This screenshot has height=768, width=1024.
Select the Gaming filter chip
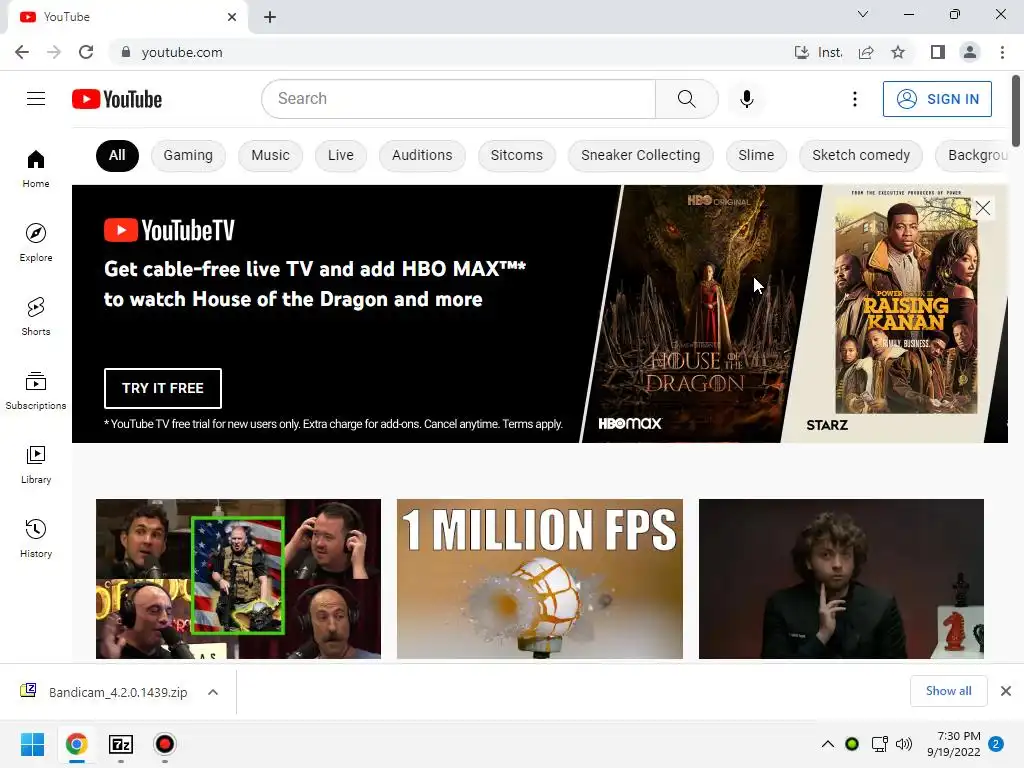(x=188, y=155)
